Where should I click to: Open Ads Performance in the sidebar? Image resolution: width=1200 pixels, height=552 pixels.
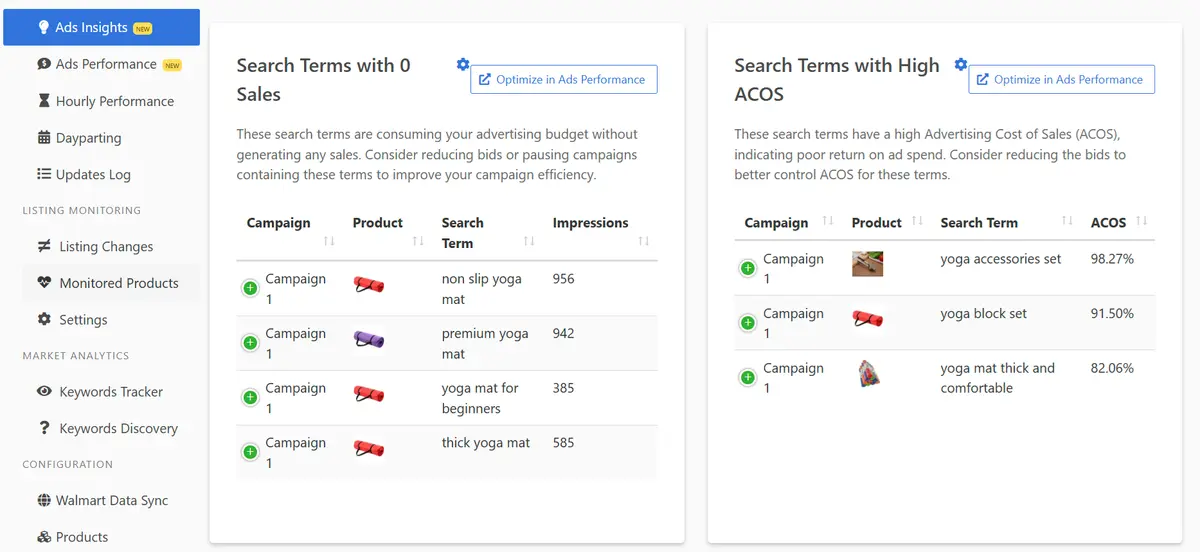click(106, 64)
